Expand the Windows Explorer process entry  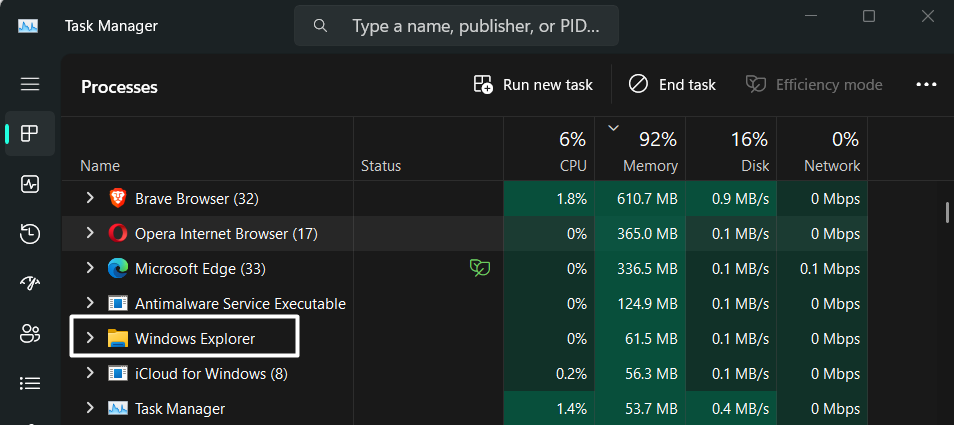click(x=90, y=338)
